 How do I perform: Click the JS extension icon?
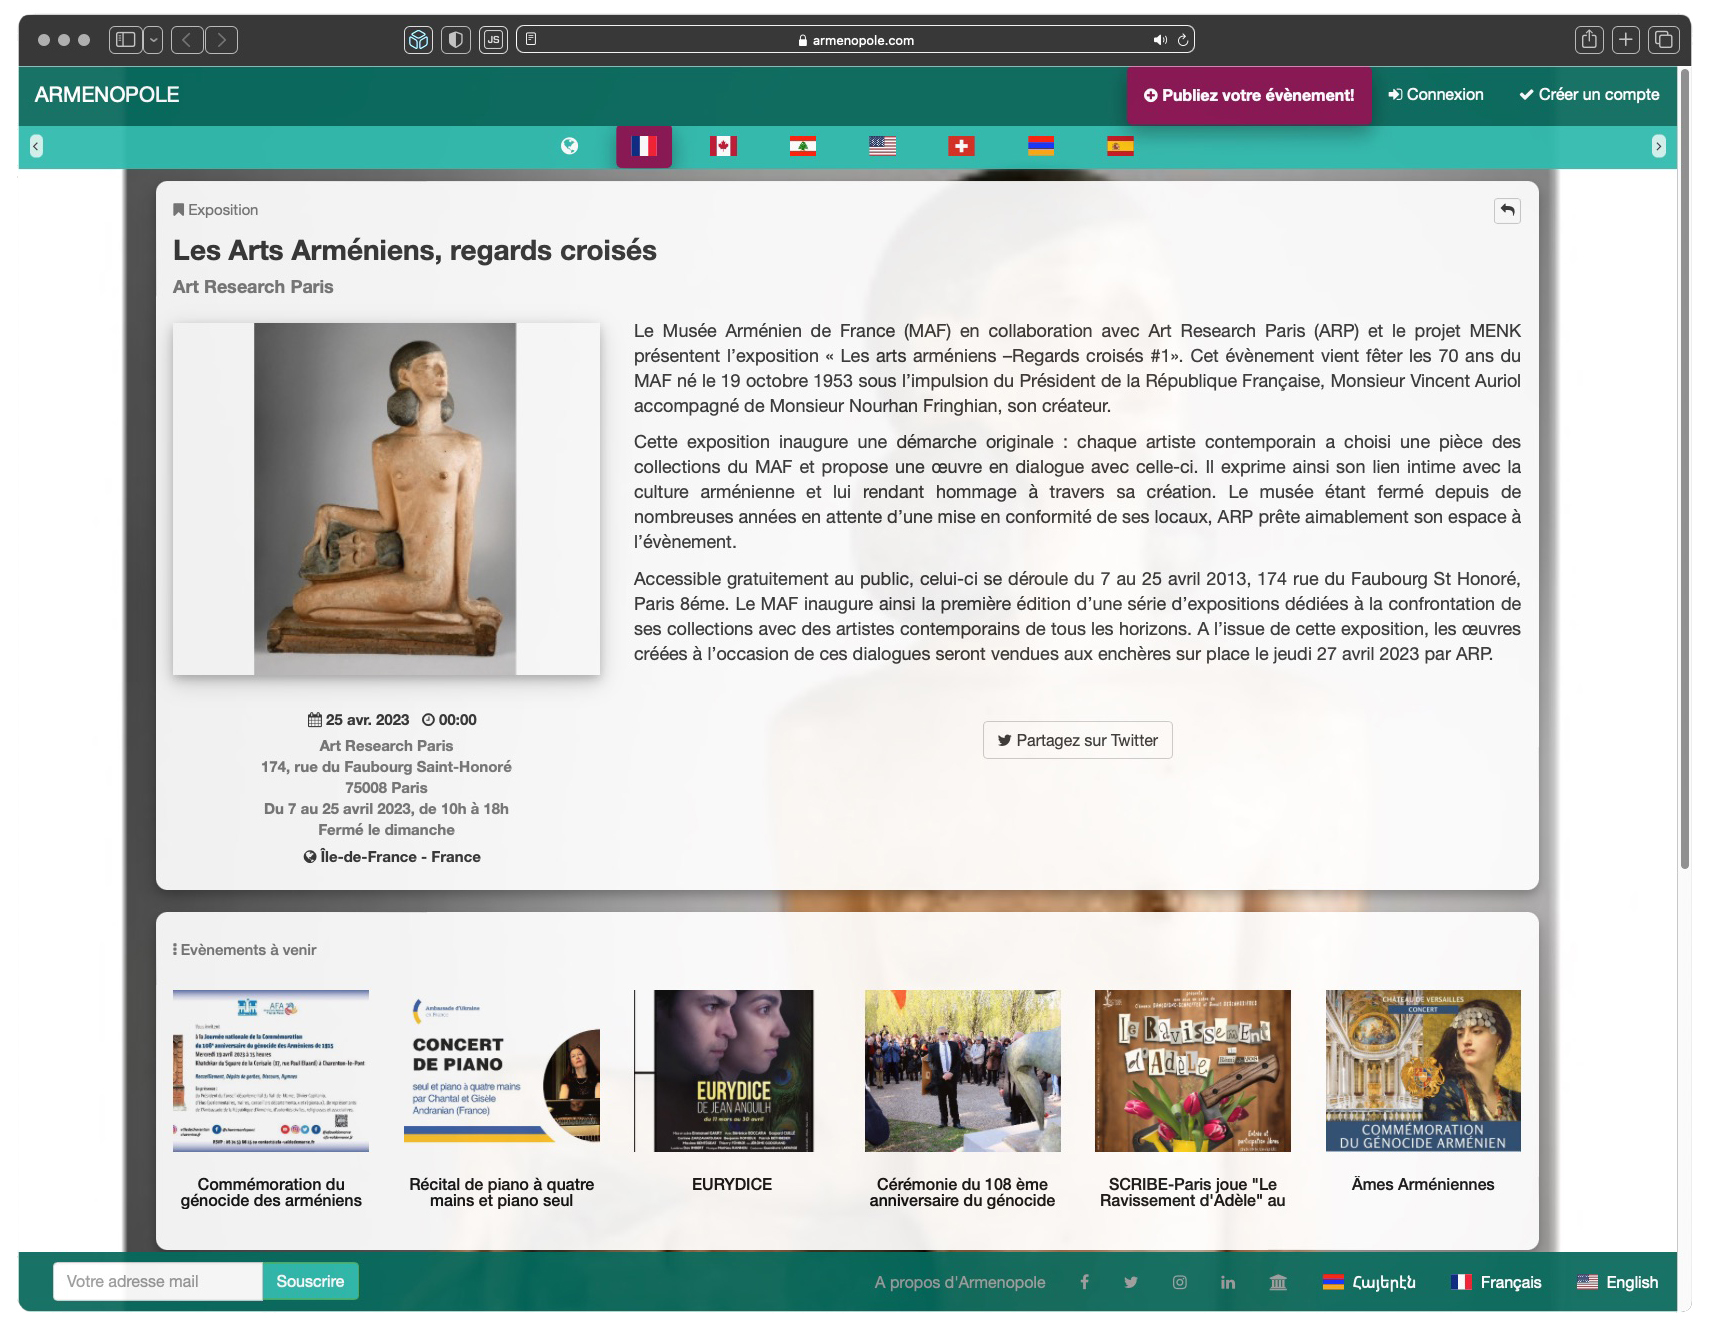(493, 40)
